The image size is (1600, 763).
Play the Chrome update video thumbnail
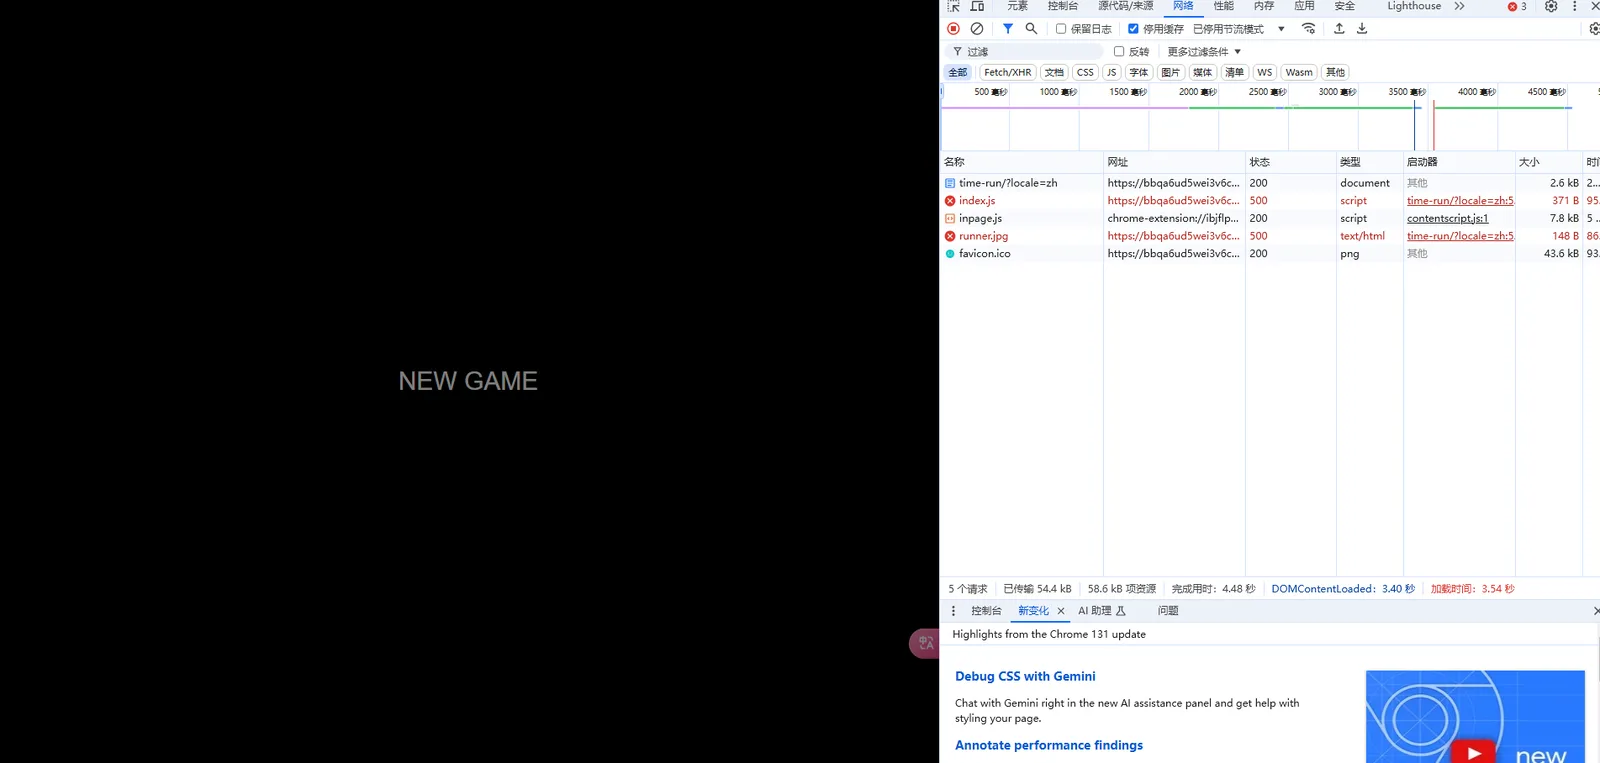coord(1473,752)
